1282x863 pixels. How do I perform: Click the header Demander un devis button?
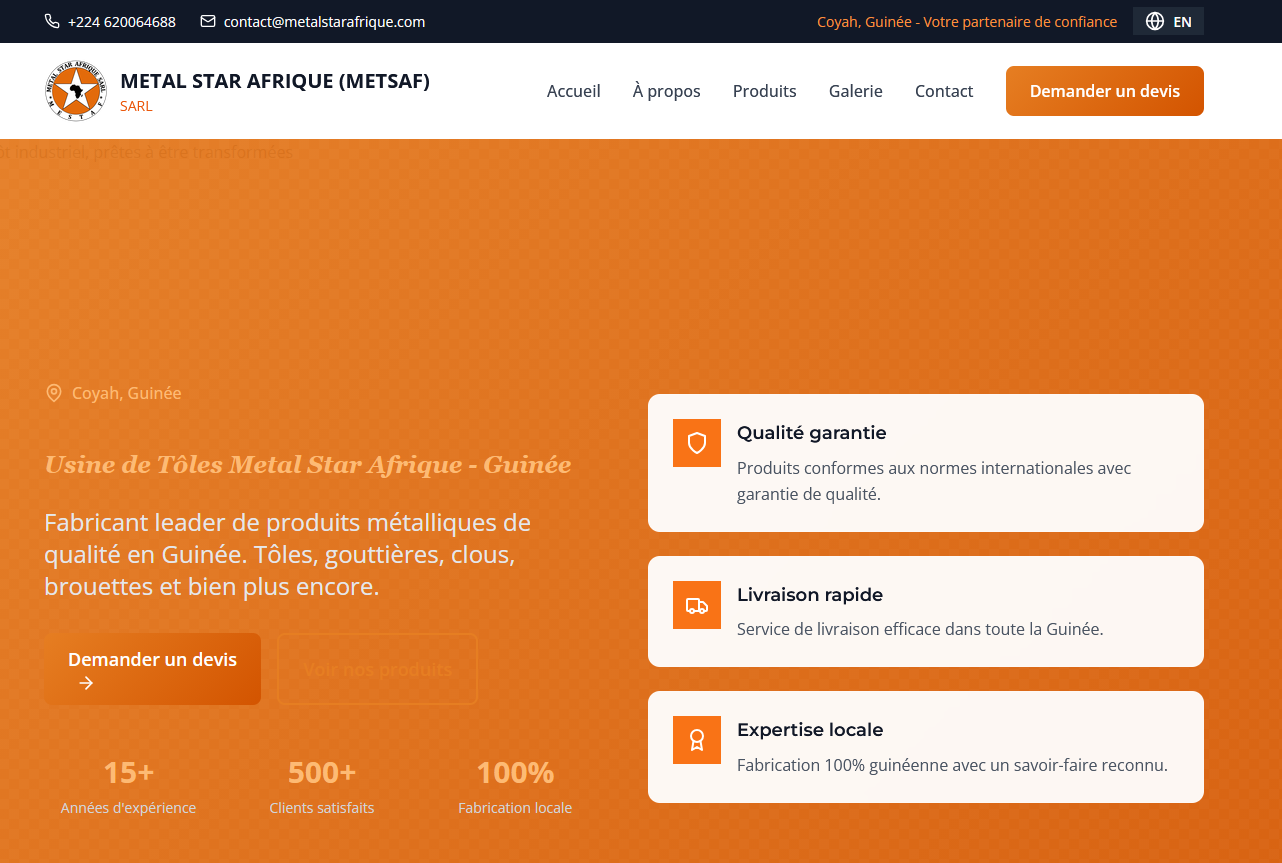pyautogui.click(x=1105, y=91)
